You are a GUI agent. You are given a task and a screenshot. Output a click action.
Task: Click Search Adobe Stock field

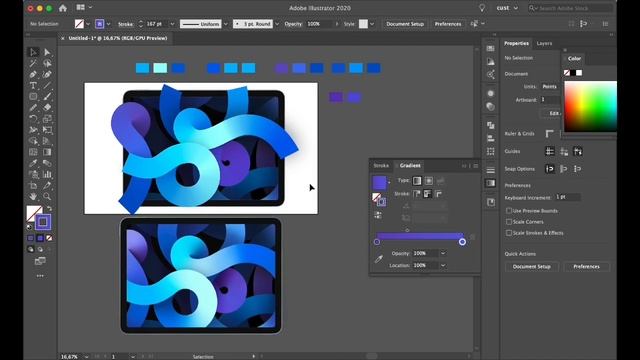coord(571,8)
